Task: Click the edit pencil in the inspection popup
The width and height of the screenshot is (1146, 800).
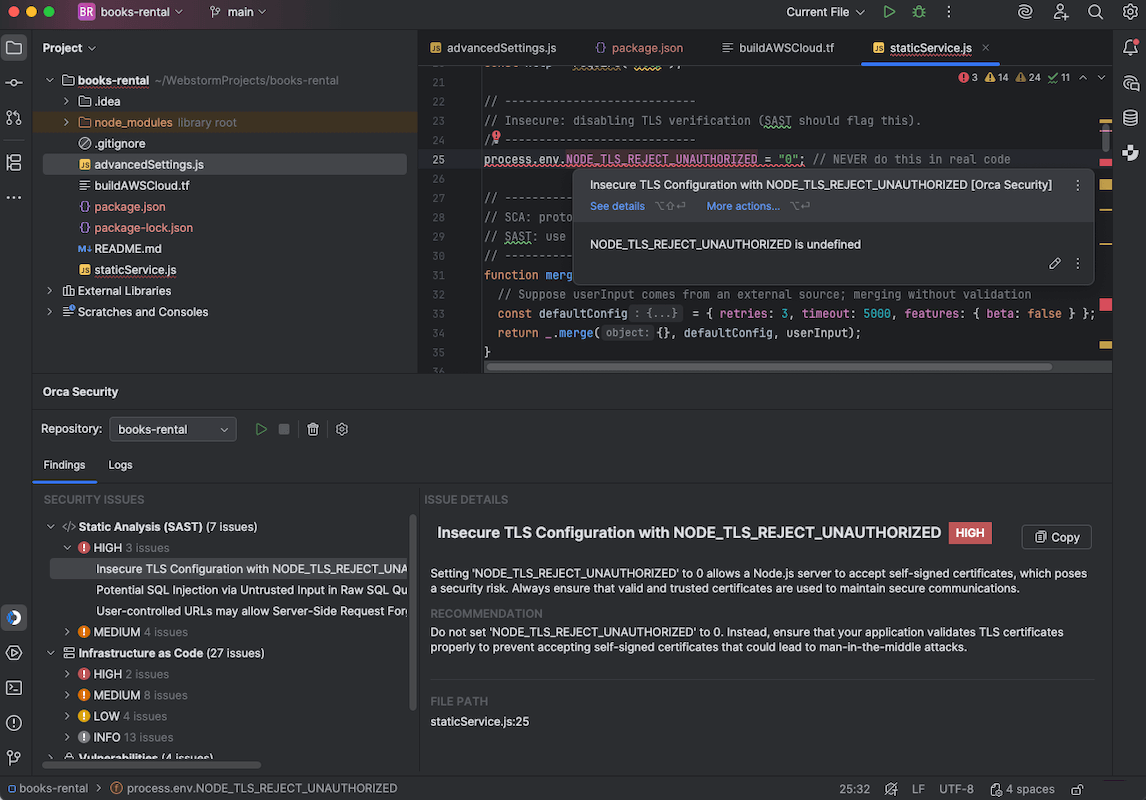Action: coord(1054,264)
